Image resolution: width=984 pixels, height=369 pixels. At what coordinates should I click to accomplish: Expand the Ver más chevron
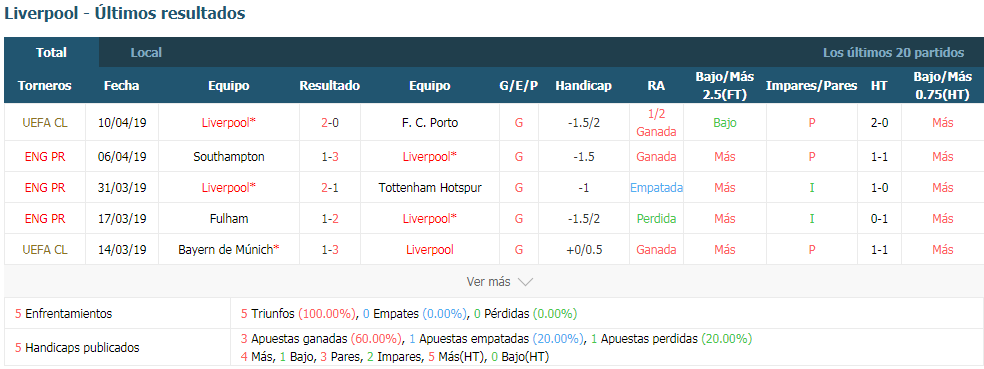click(x=525, y=282)
